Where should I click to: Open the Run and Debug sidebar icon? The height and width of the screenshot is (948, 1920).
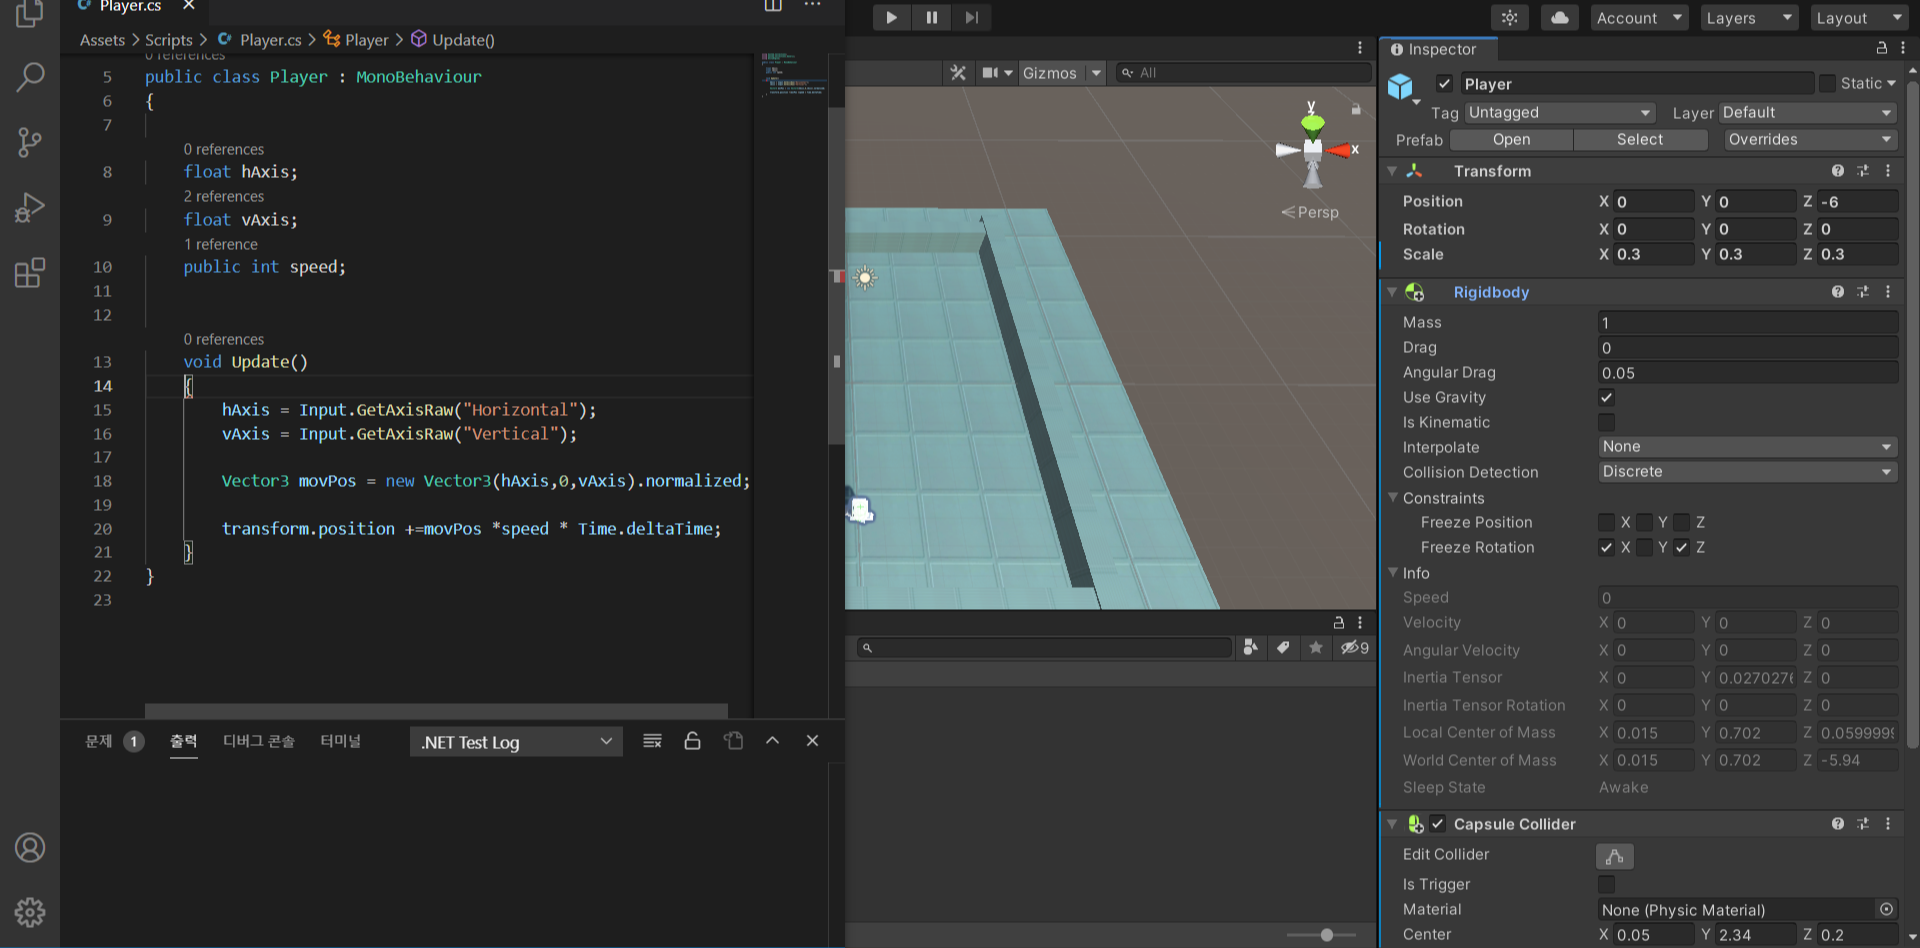click(30, 207)
